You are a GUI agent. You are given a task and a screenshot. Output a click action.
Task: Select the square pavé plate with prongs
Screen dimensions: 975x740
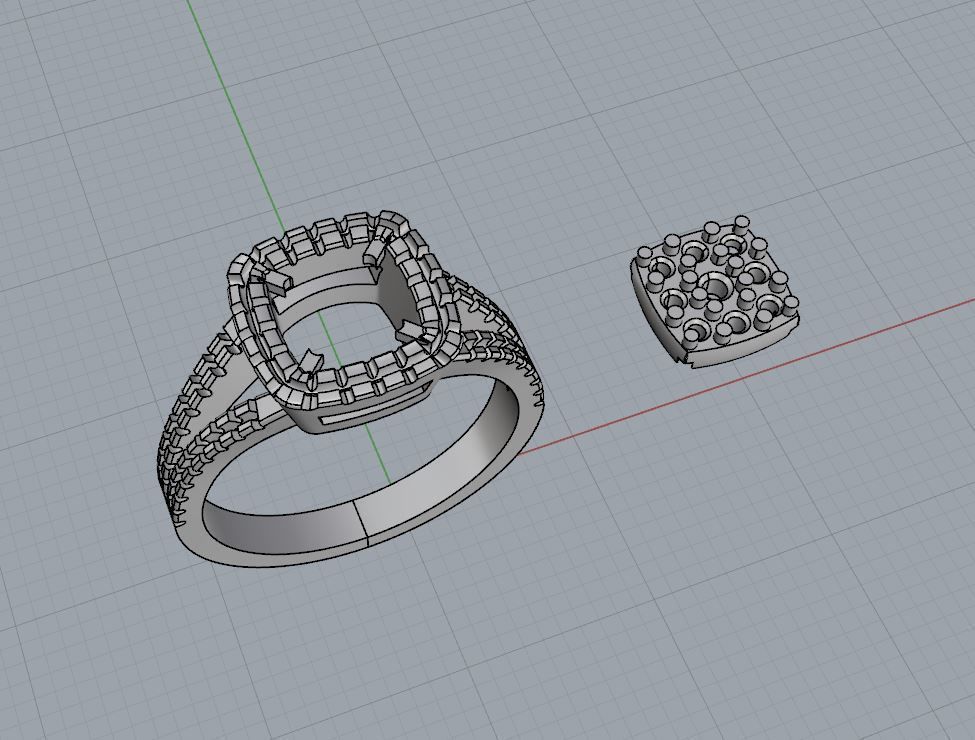point(714,292)
